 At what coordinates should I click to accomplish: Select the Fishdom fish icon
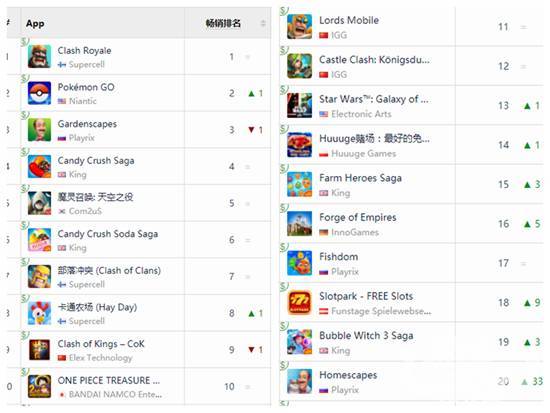(x=299, y=263)
